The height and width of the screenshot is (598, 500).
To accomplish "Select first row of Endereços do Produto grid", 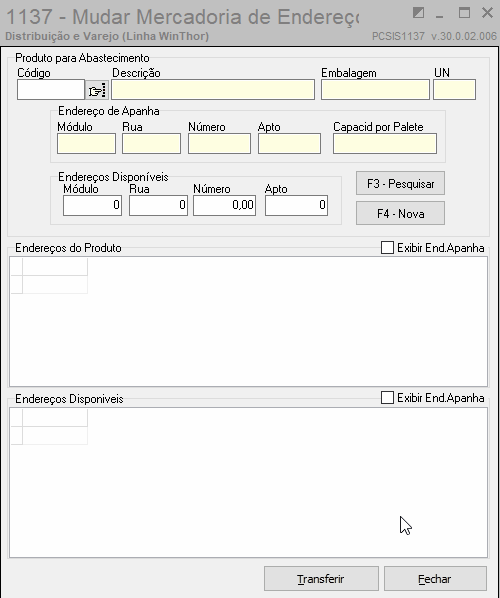I will coord(55,285).
